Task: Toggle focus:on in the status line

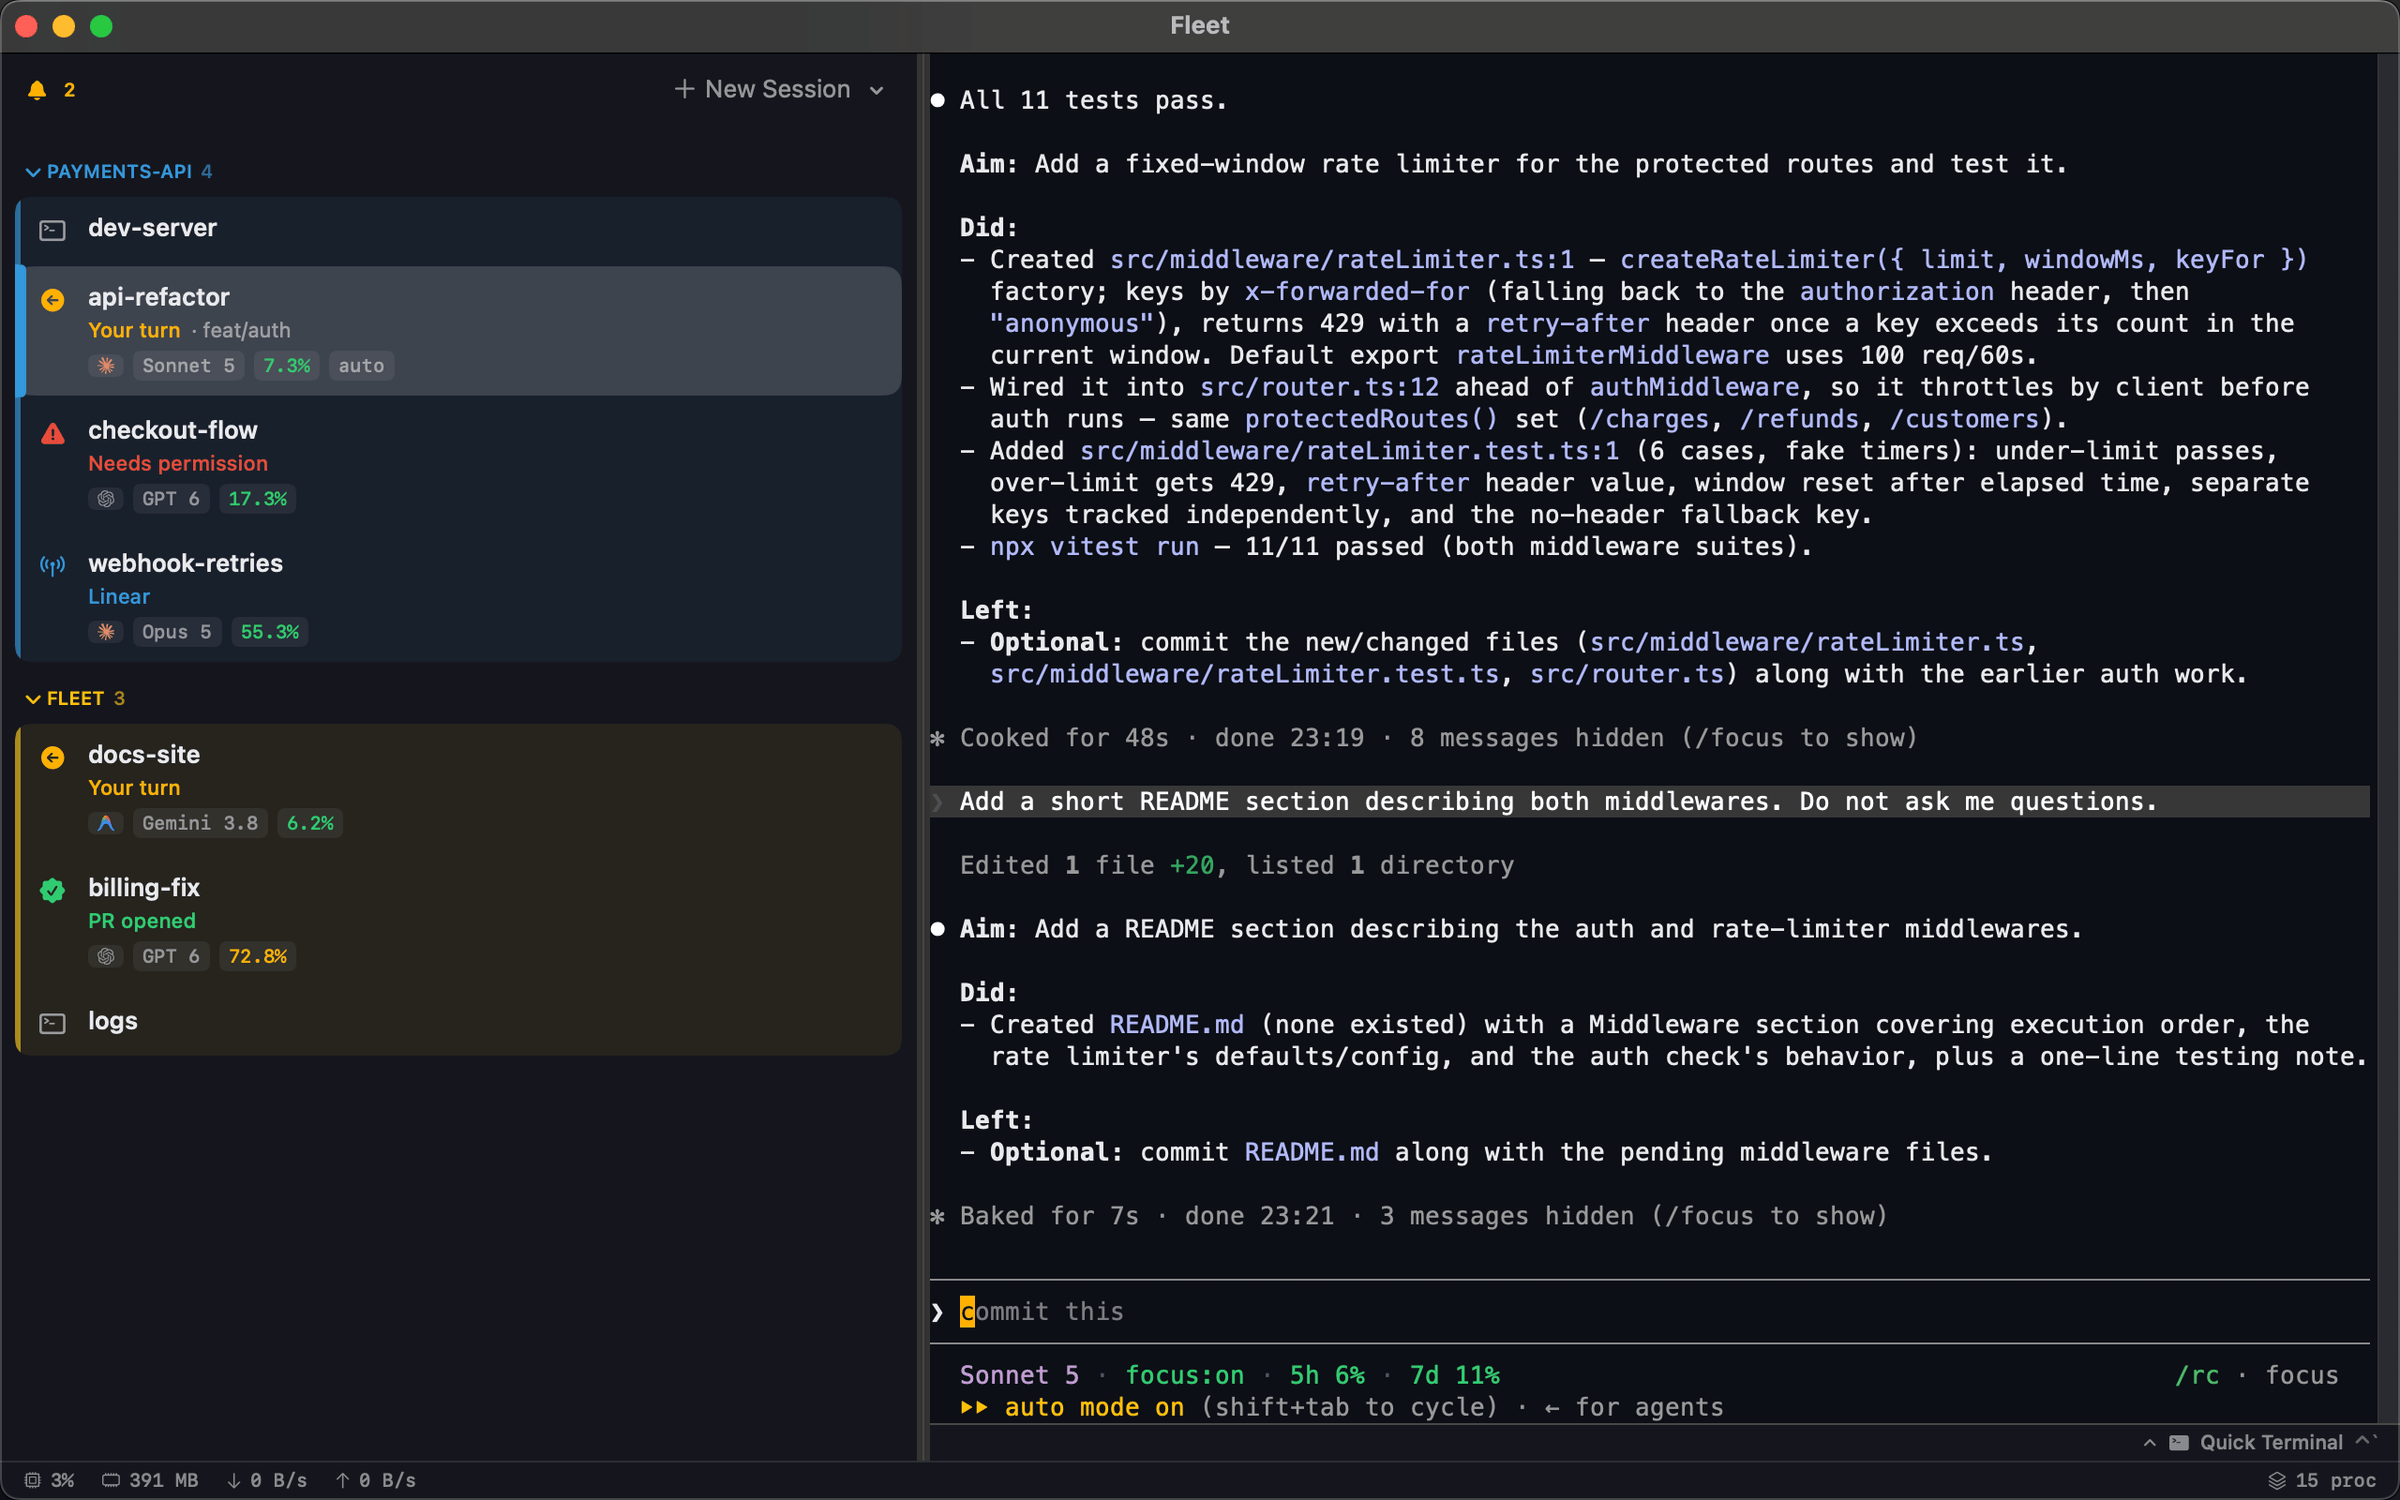Action: click(1185, 1375)
